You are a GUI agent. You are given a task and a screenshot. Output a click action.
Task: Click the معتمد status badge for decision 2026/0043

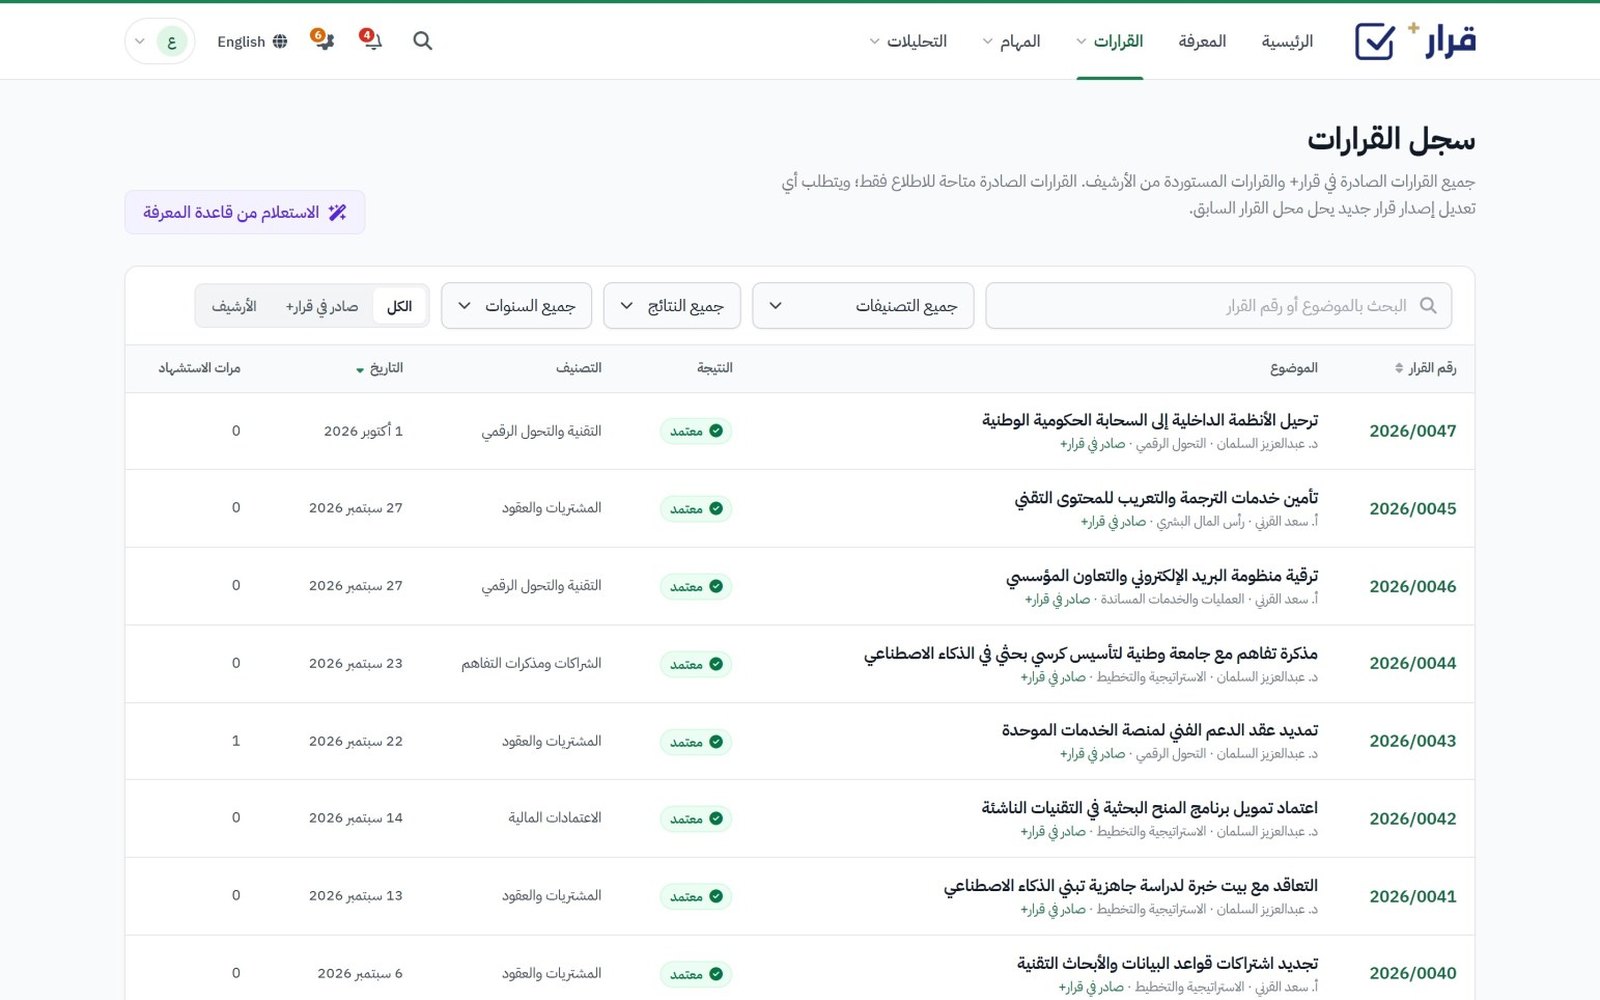tap(695, 742)
